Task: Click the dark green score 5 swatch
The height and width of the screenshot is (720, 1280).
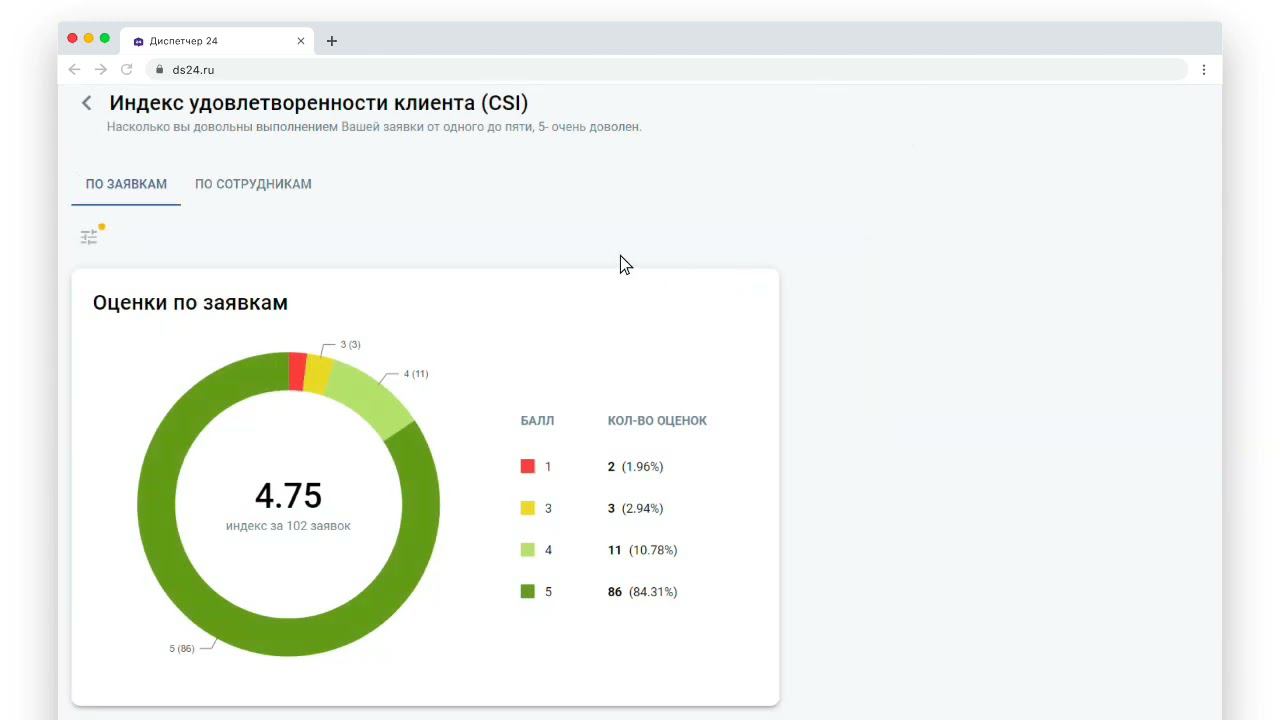Action: point(528,592)
